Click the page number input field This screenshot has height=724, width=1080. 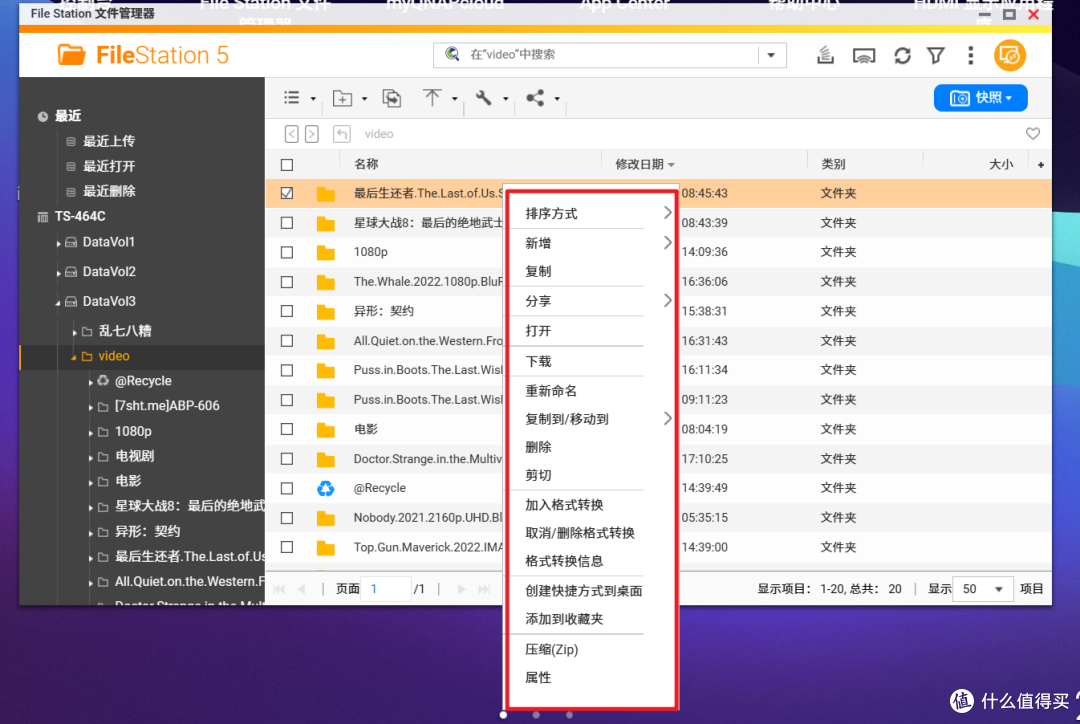click(x=386, y=589)
